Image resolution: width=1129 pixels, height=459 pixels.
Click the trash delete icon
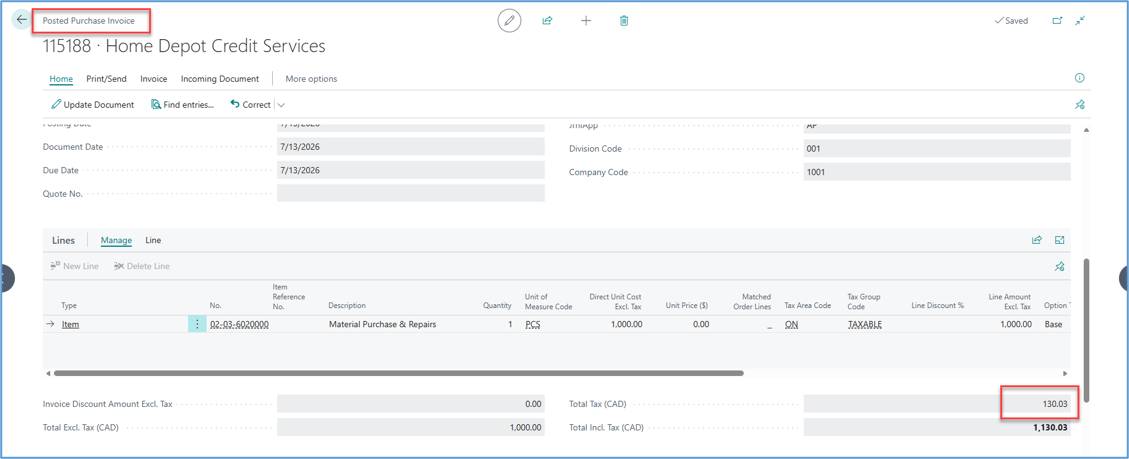coord(624,21)
